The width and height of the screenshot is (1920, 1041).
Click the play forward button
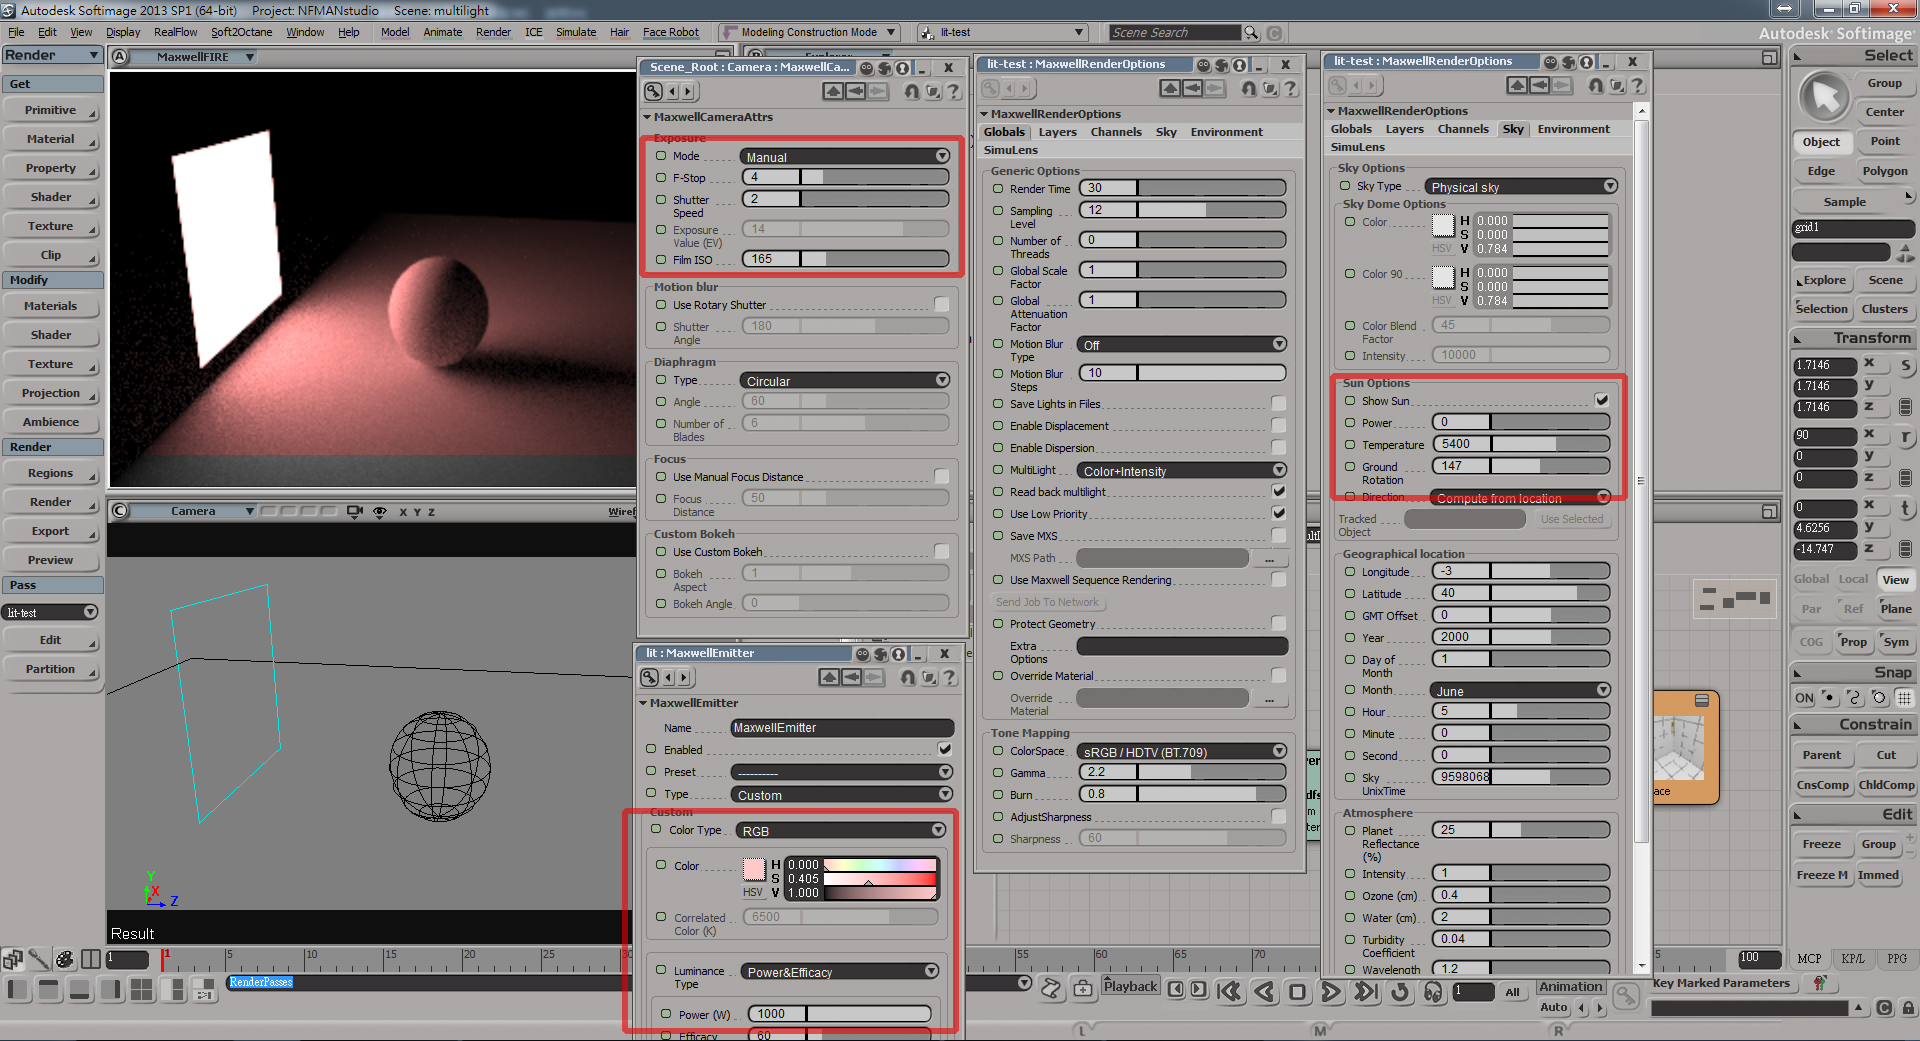pos(1331,992)
